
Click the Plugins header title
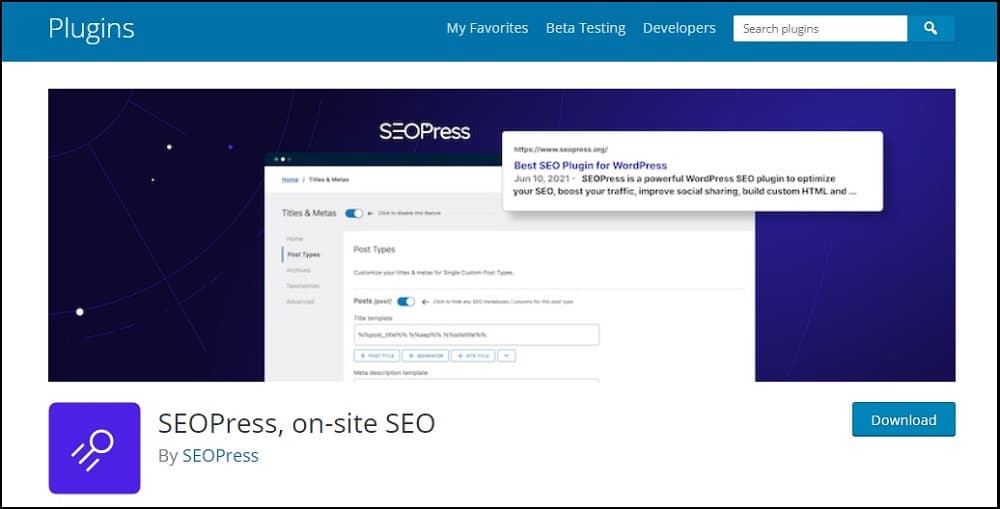tap(91, 28)
